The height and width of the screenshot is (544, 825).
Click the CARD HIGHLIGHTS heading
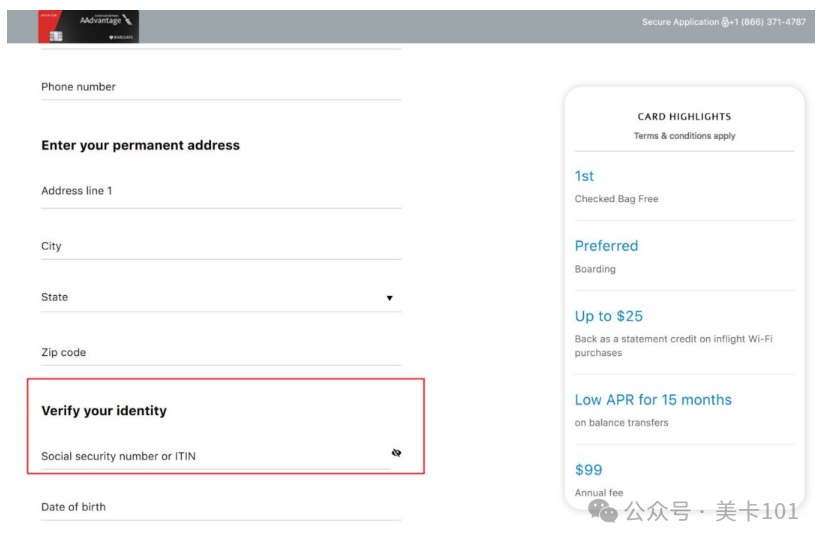[685, 117]
